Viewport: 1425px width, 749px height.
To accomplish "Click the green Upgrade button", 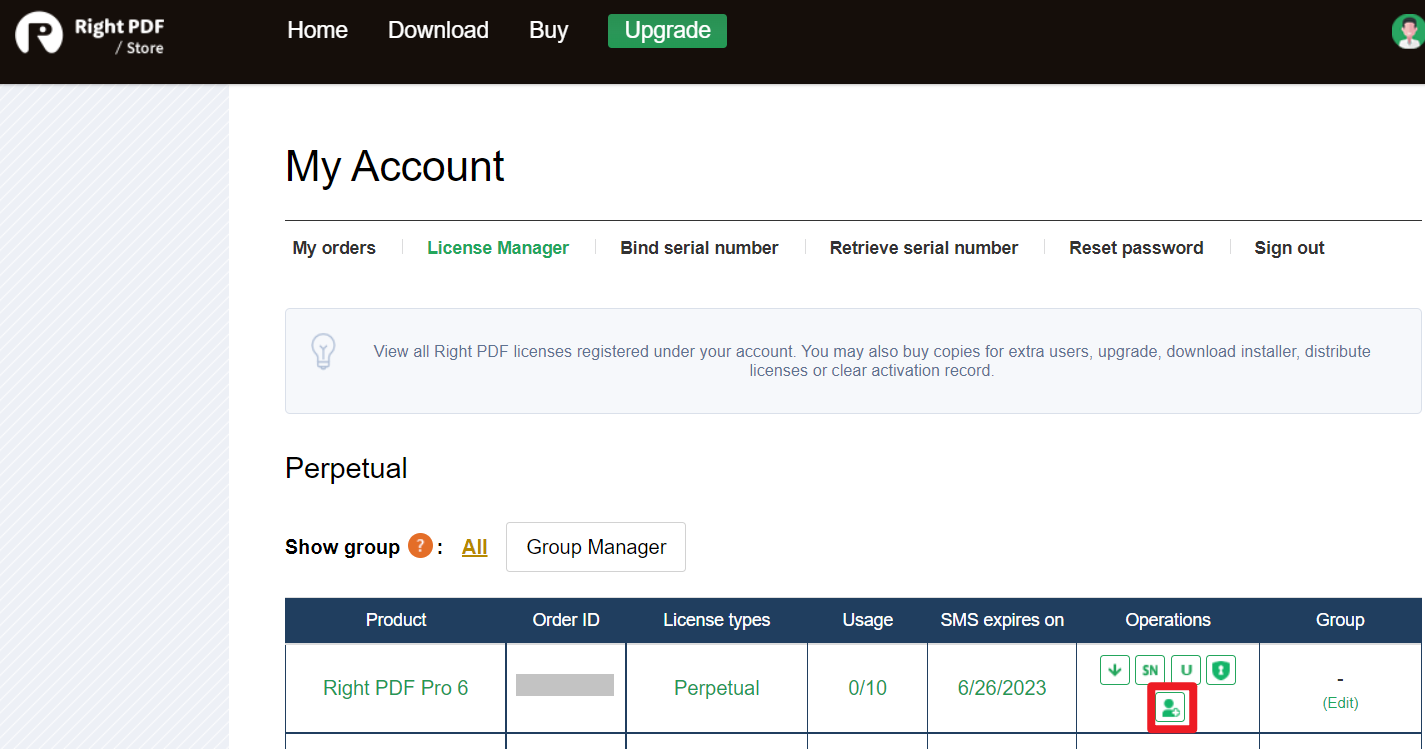I will coord(667,30).
